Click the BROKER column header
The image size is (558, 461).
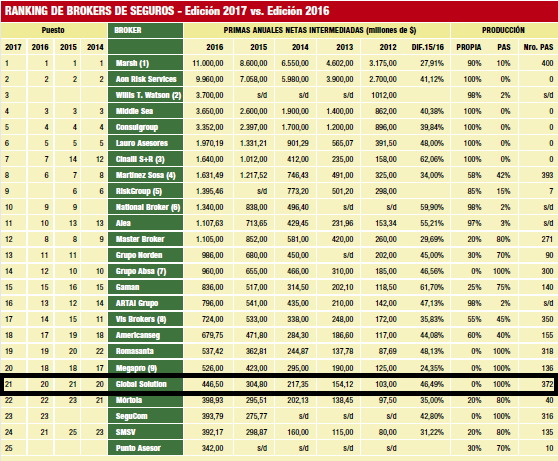pyautogui.click(x=146, y=30)
